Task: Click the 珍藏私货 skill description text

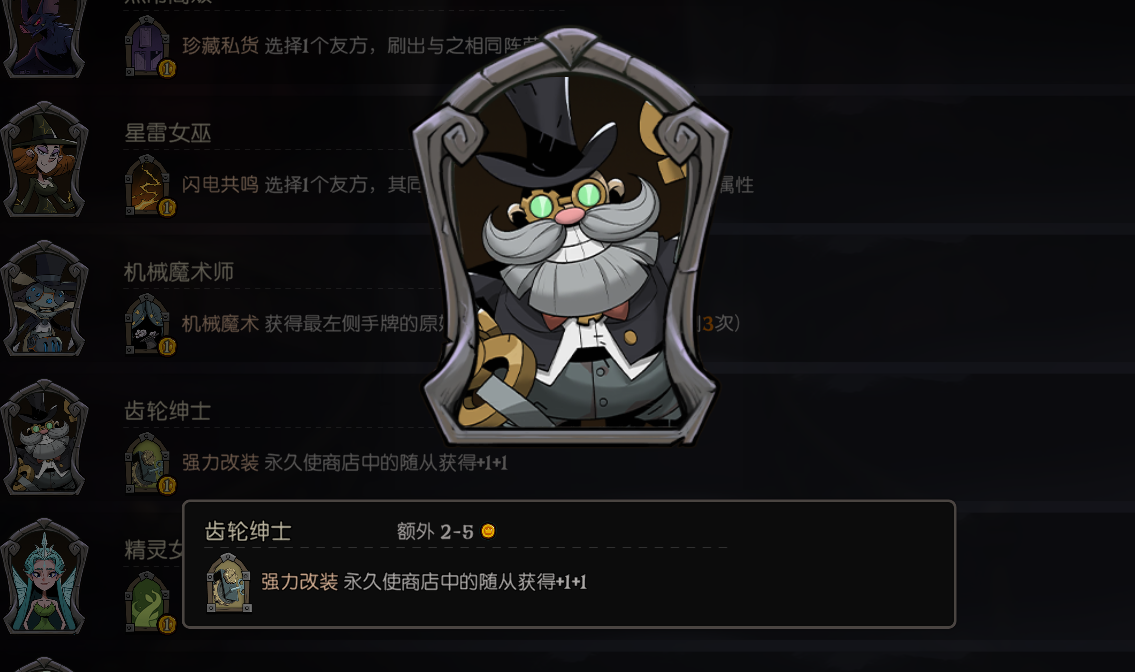Action: pyautogui.click(x=360, y=46)
